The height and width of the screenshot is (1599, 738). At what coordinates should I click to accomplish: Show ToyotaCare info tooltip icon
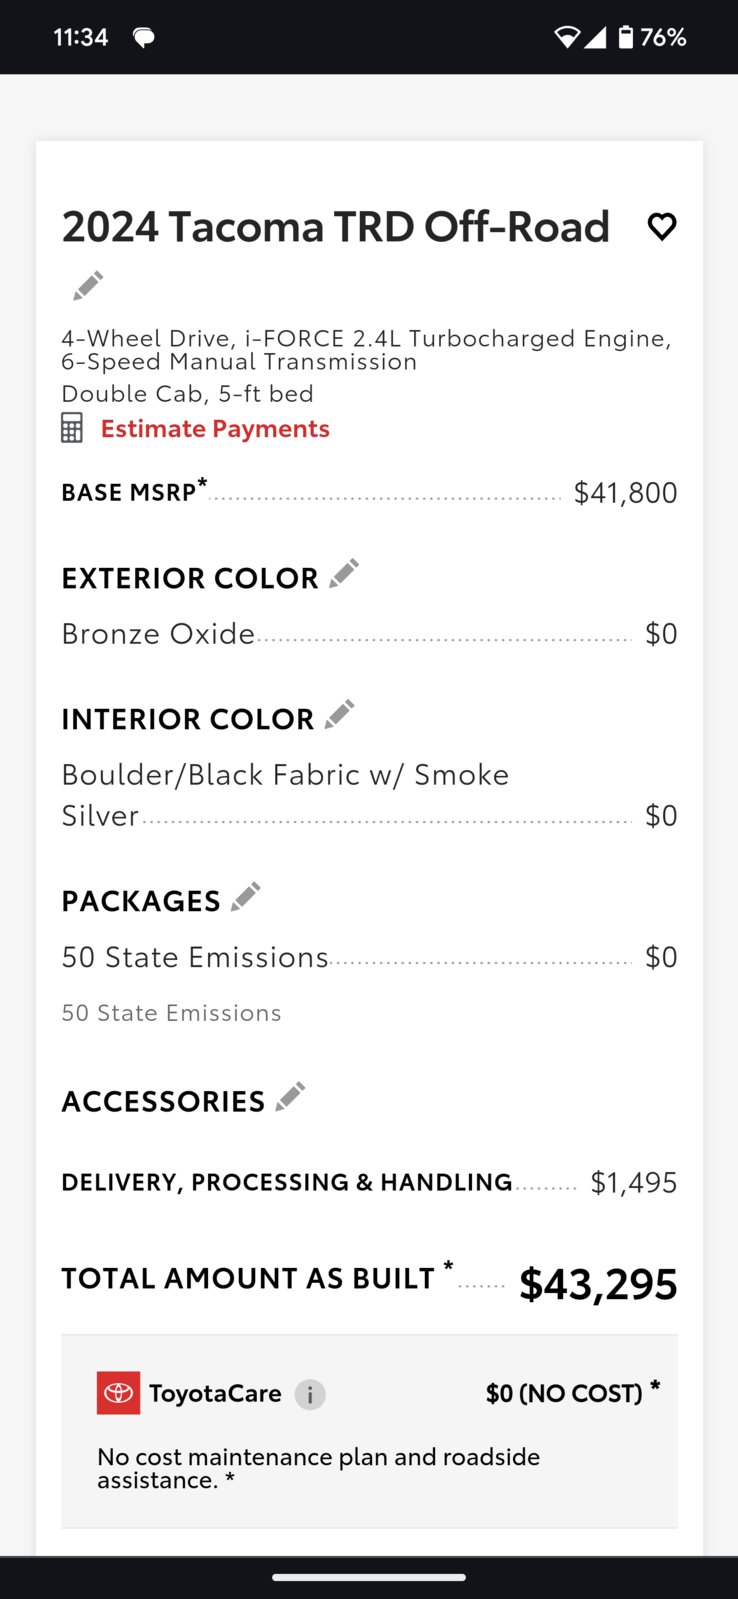[x=310, y=1394]
